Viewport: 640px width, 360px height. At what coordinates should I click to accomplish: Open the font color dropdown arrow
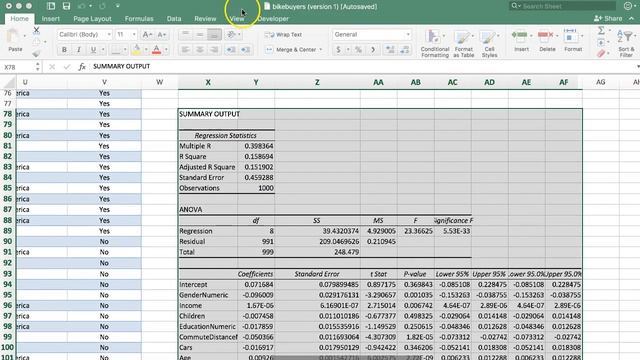tap(166, 50)
